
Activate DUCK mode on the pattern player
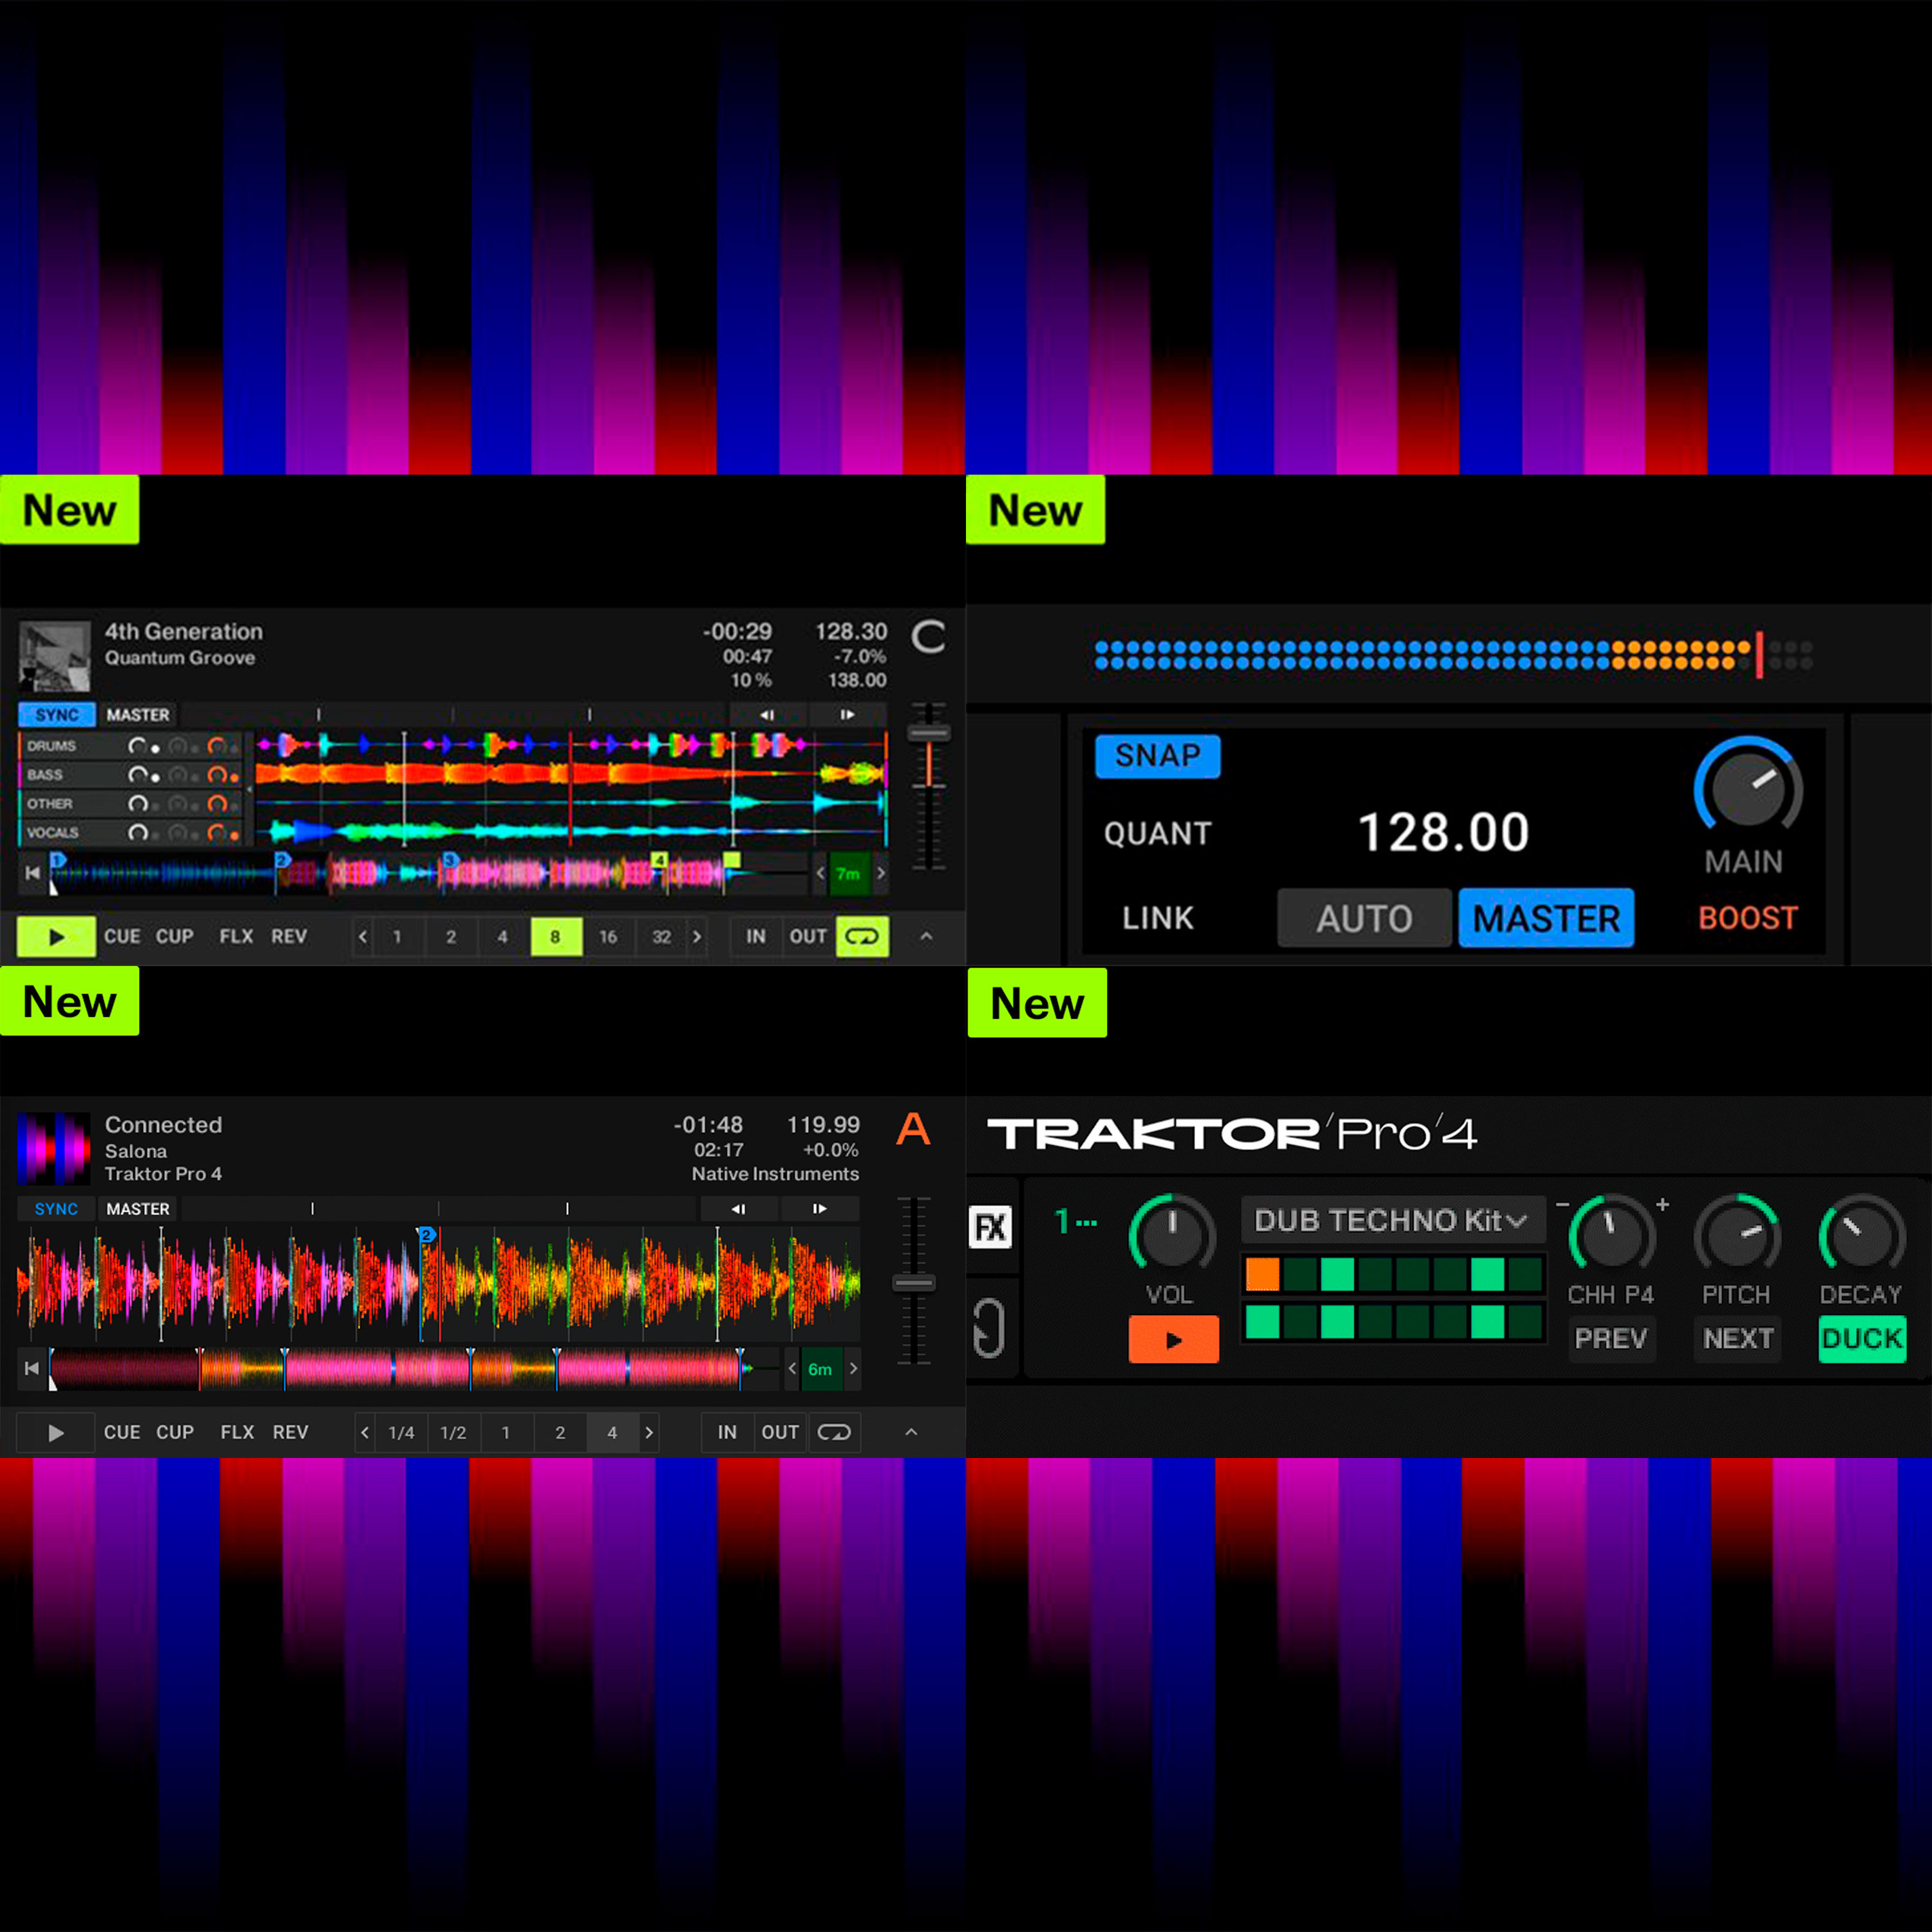click(x=1861, y=1339)
